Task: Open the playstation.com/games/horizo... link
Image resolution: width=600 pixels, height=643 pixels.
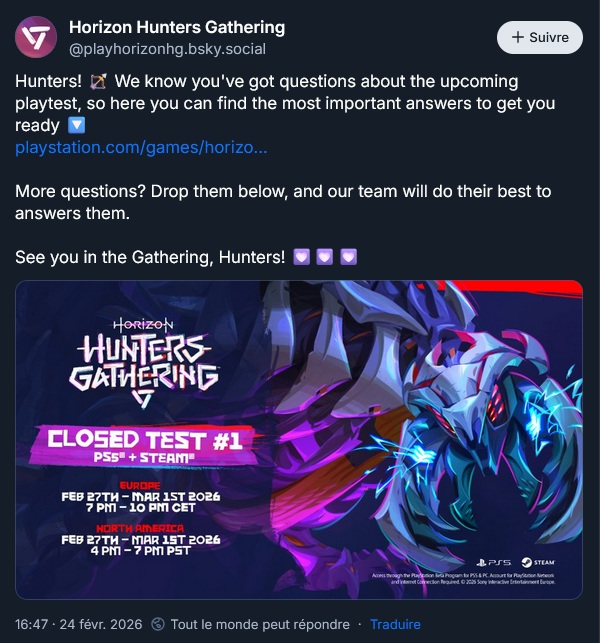Action: pos(141,147)
